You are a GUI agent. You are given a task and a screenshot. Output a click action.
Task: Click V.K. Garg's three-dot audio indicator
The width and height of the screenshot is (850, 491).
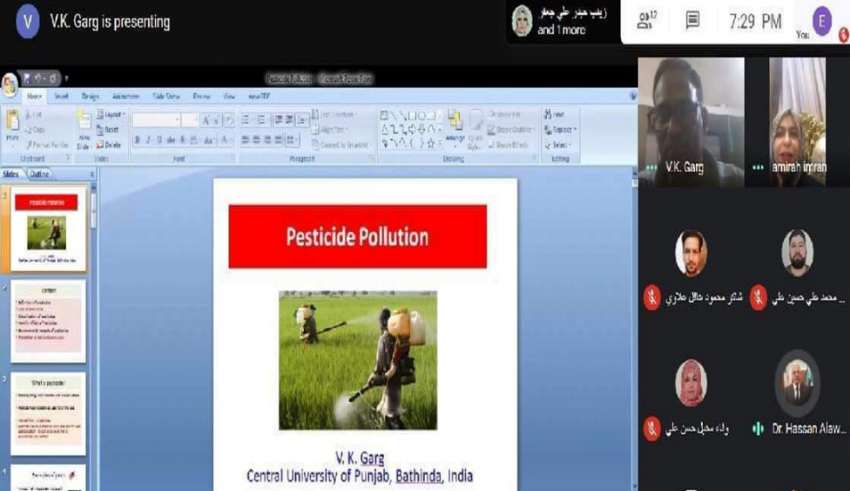[652, 168]
